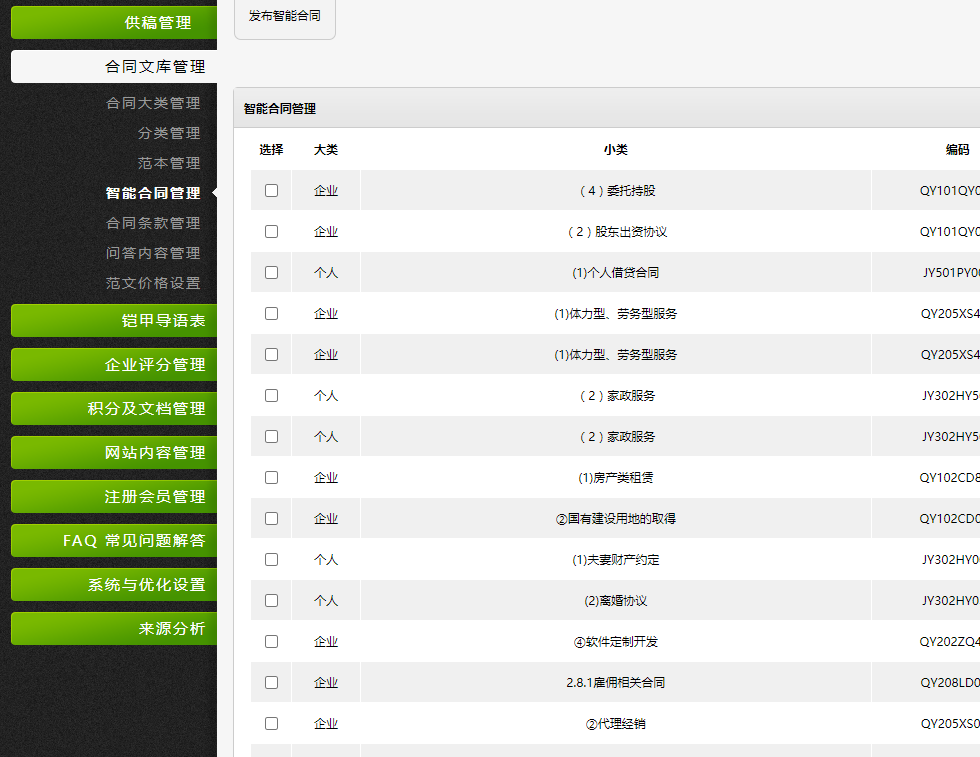
Task: Click 个人 in the 个人借贷合同 row
Action: 326,273
